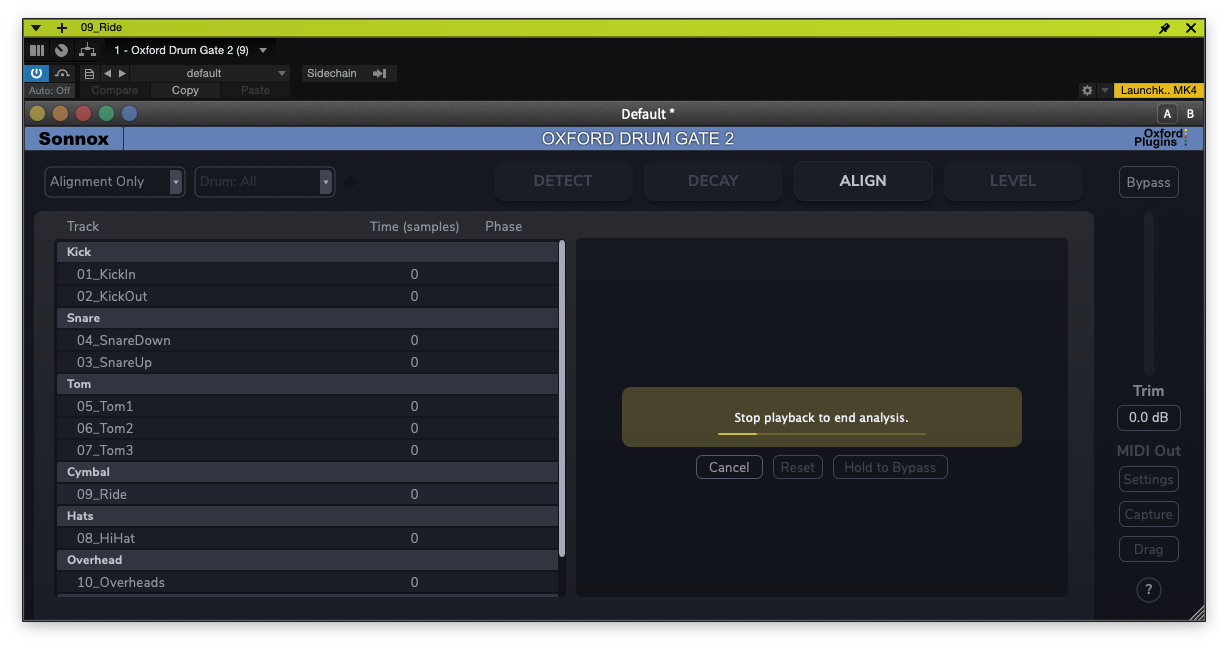The width and height of the screenshot is (1228, 648).
Task: Switch to the A settings slot
Action: pos(1167,114)
